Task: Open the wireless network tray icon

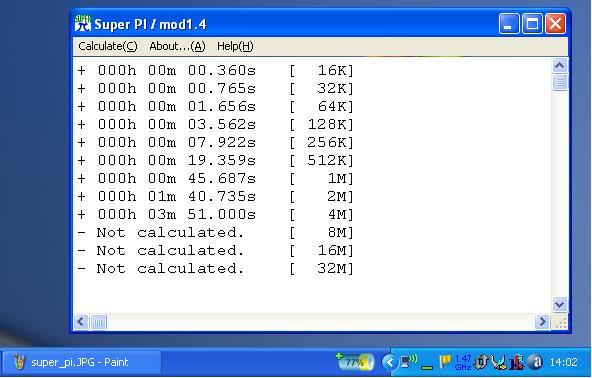Action: click(409, 362)
